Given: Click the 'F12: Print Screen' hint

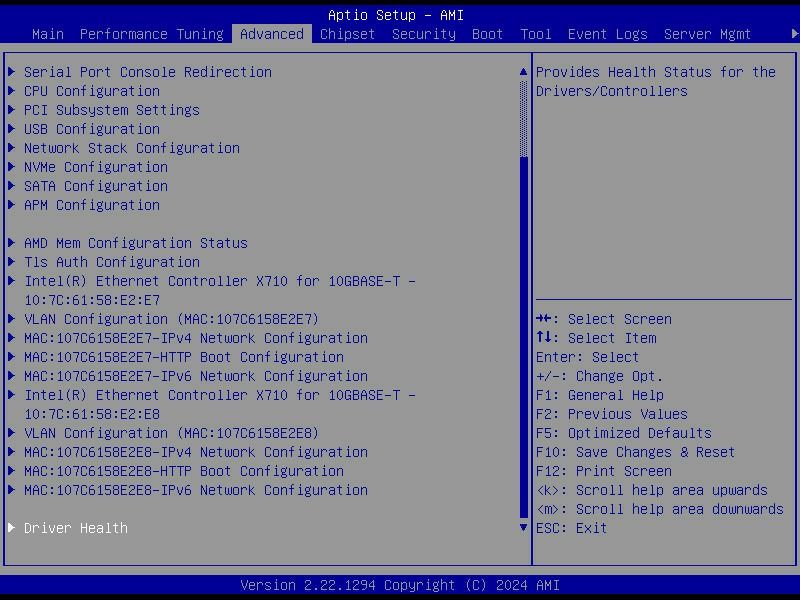Looking at the screenshot, I should pos(604,471).
